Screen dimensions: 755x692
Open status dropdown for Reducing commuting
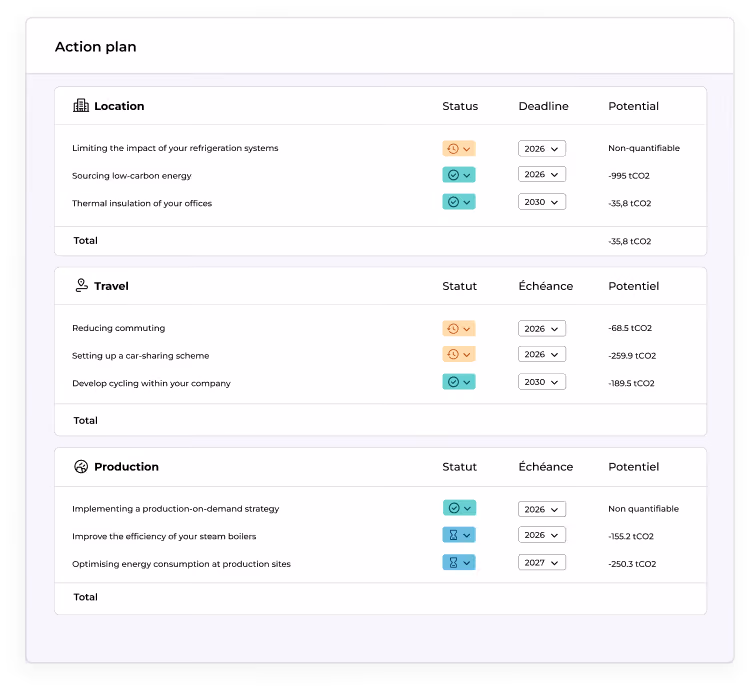[459, 329]
